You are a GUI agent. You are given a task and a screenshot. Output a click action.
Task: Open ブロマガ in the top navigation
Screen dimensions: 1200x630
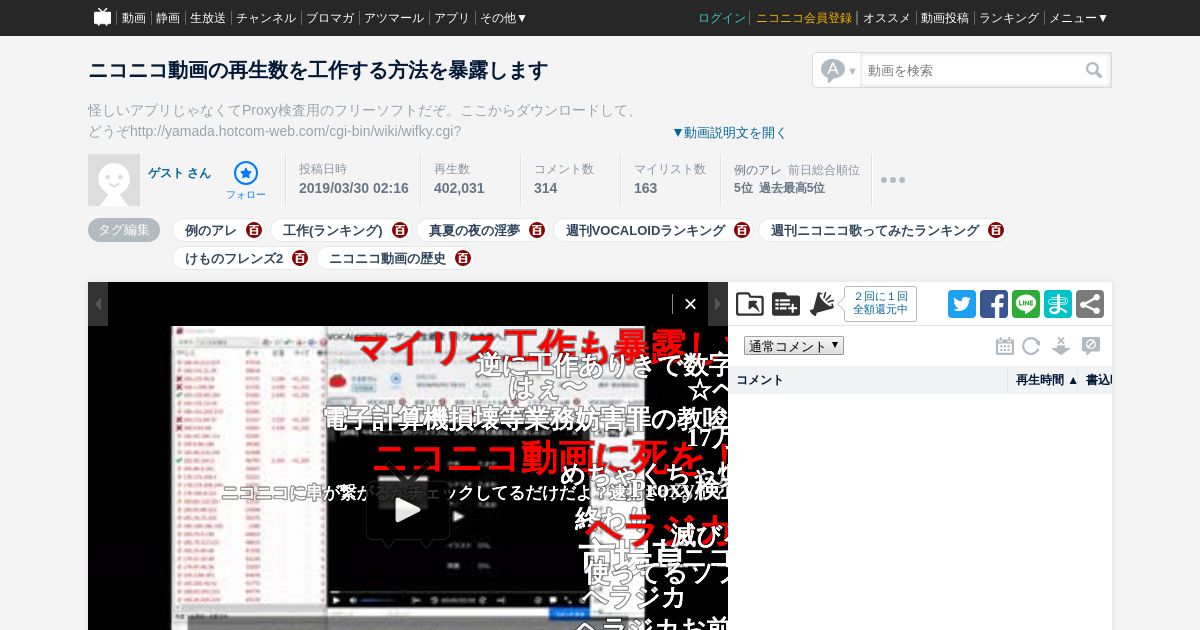click(330, 18)
